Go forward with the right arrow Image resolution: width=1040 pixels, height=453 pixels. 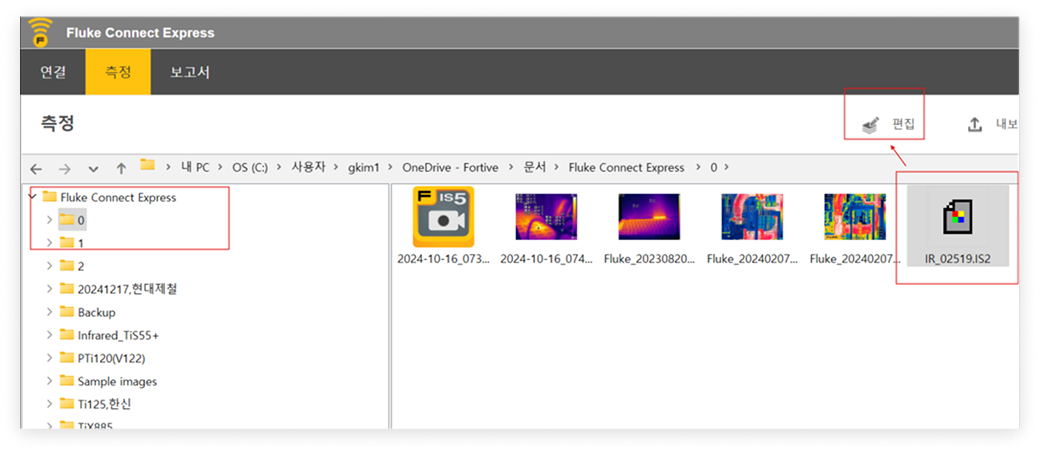64,168
